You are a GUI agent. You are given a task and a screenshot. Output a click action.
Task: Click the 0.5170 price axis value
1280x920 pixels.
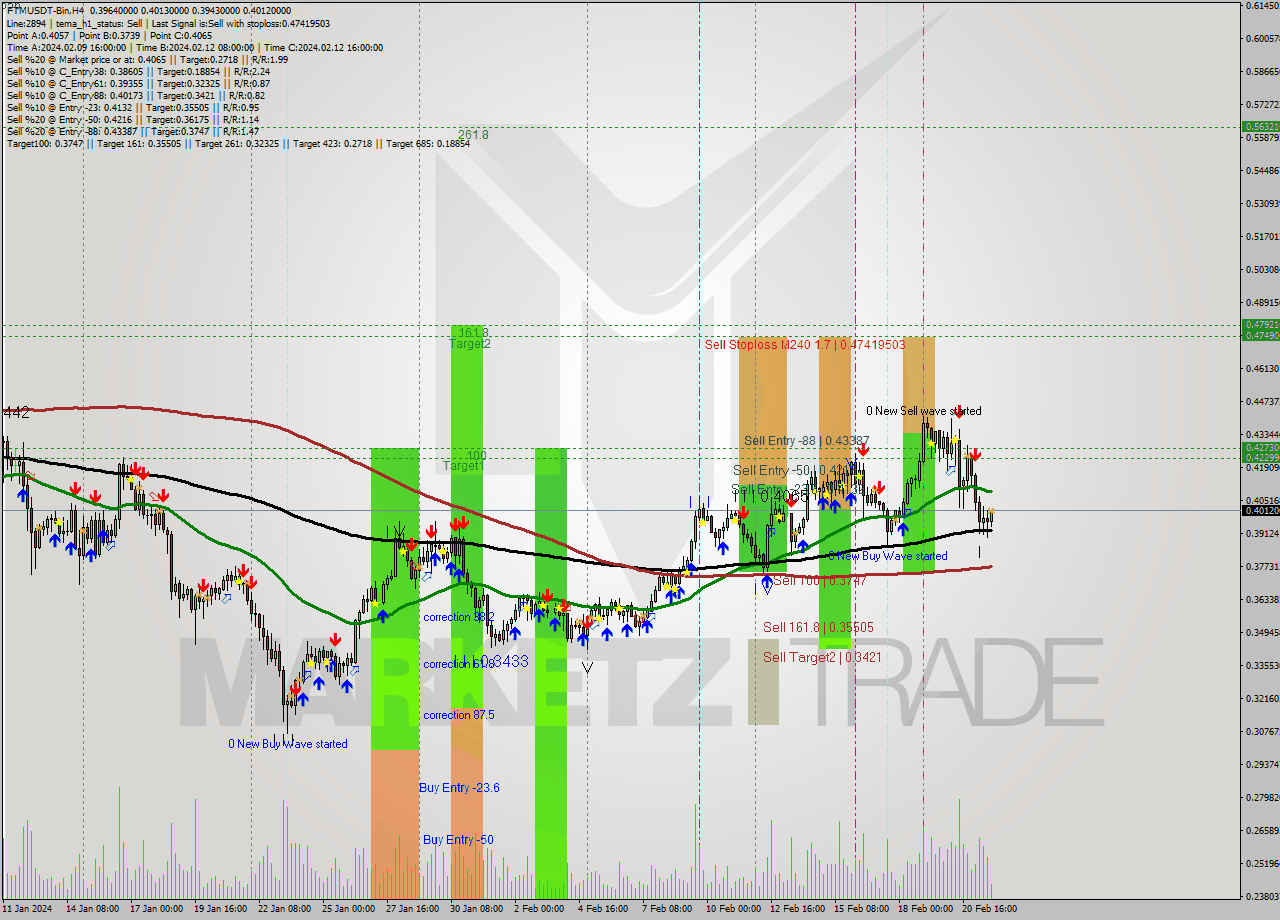(x=1262, y=237)
